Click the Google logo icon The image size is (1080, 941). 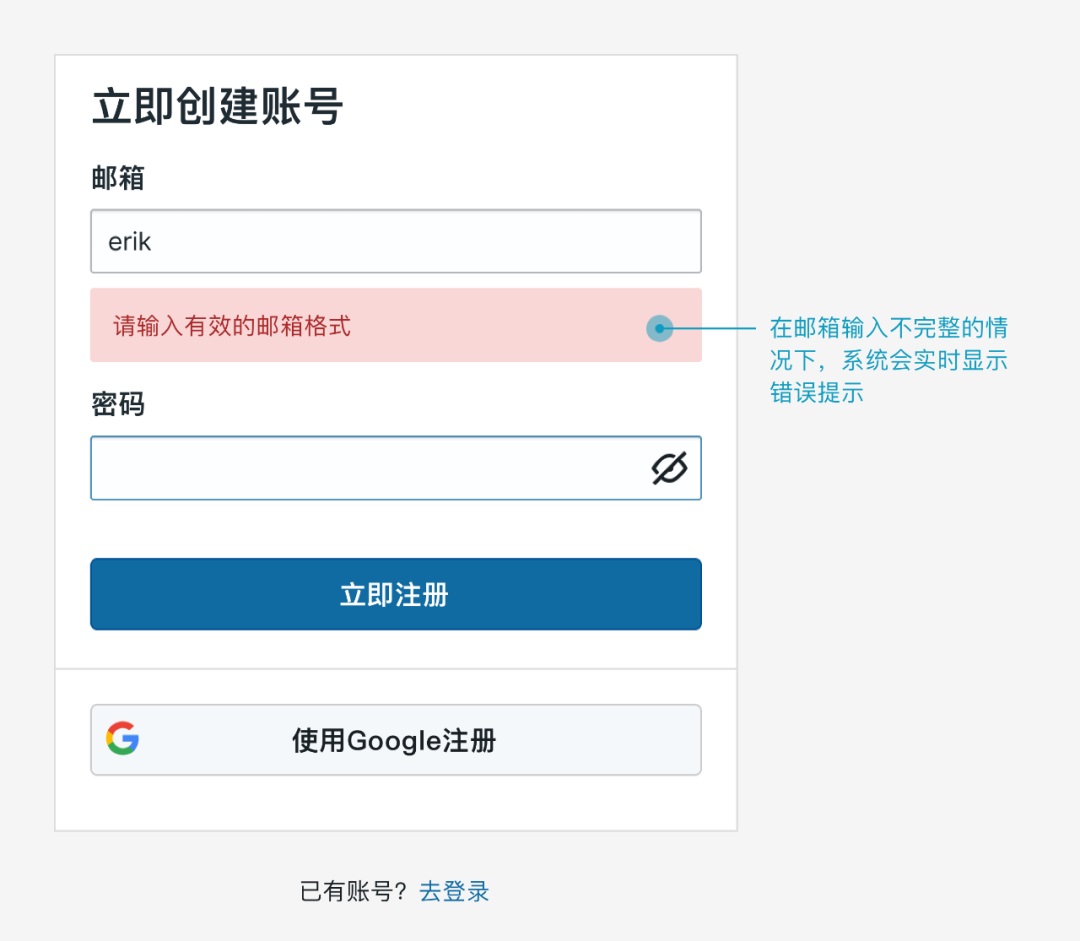click(x=122, y=739)
